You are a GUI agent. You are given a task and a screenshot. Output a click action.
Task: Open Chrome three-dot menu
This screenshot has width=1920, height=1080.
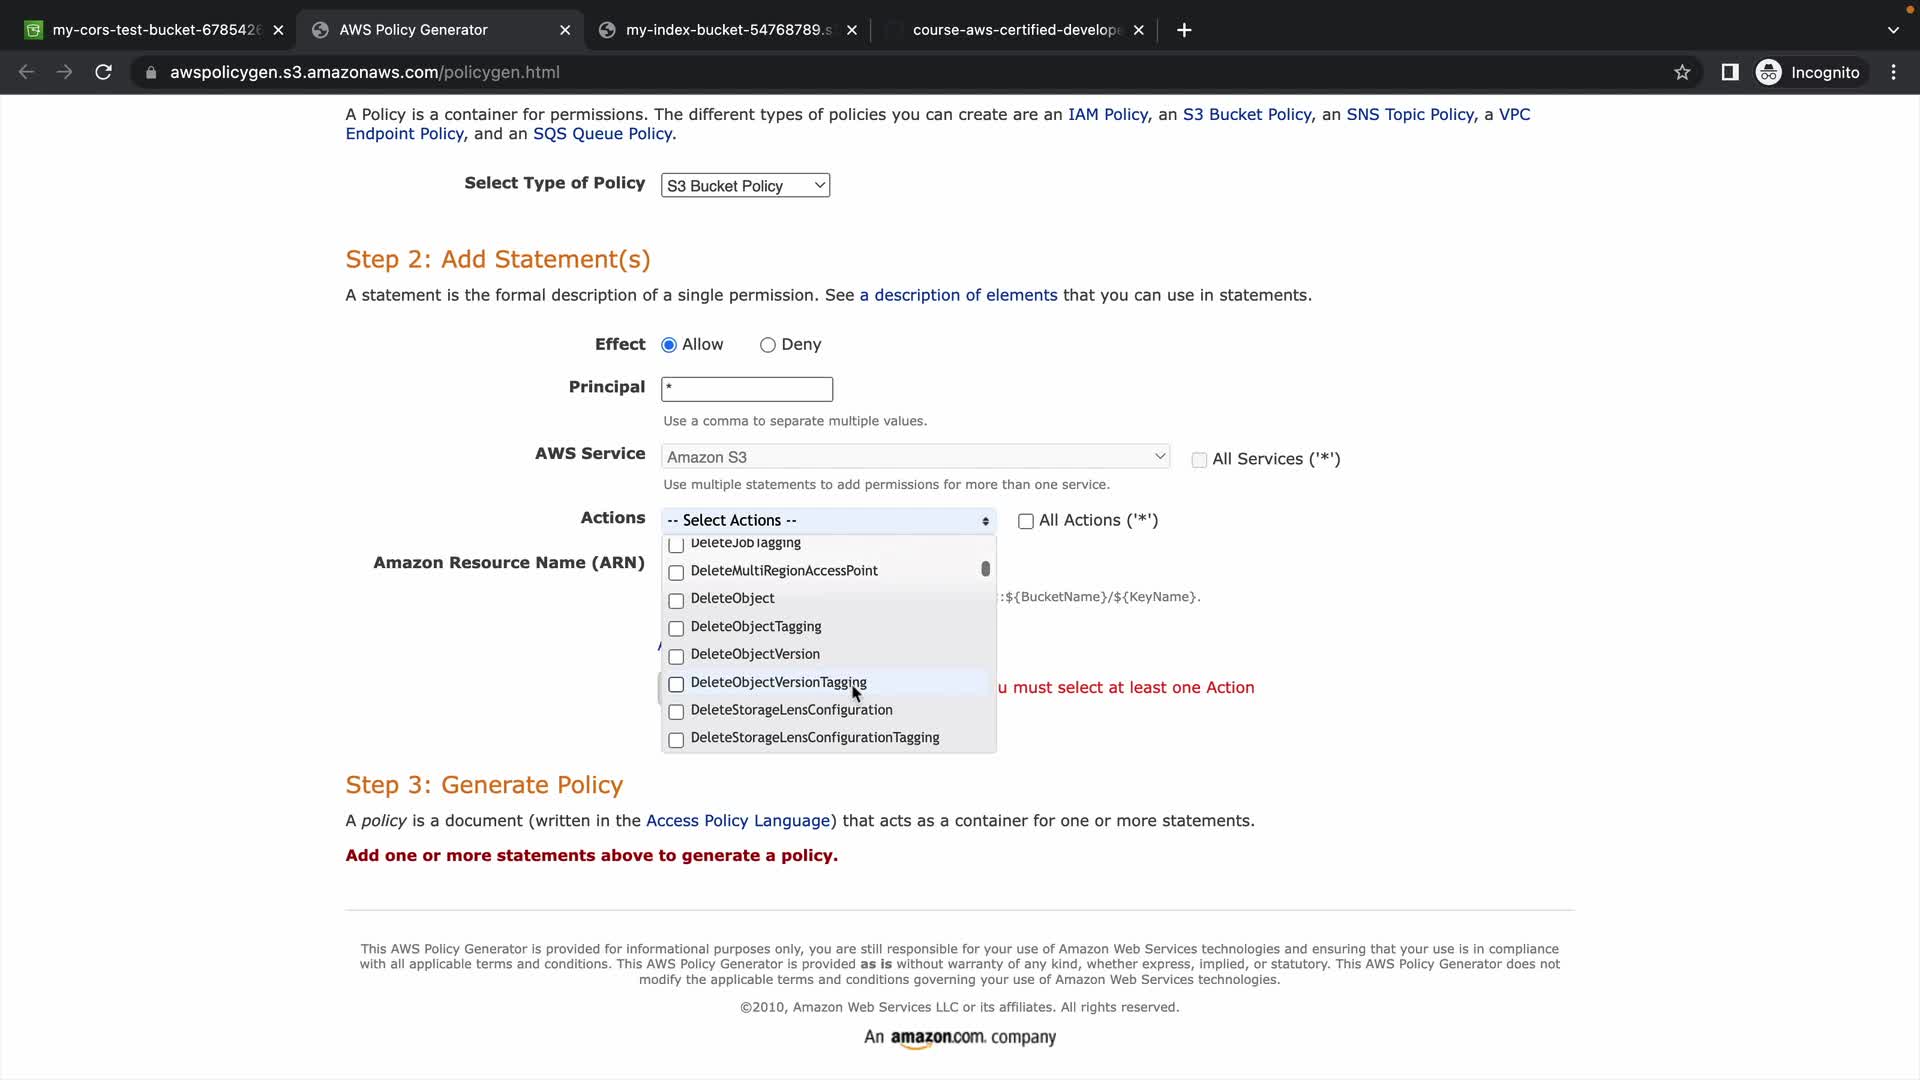pyautogui.click(x=1893, y=72)
